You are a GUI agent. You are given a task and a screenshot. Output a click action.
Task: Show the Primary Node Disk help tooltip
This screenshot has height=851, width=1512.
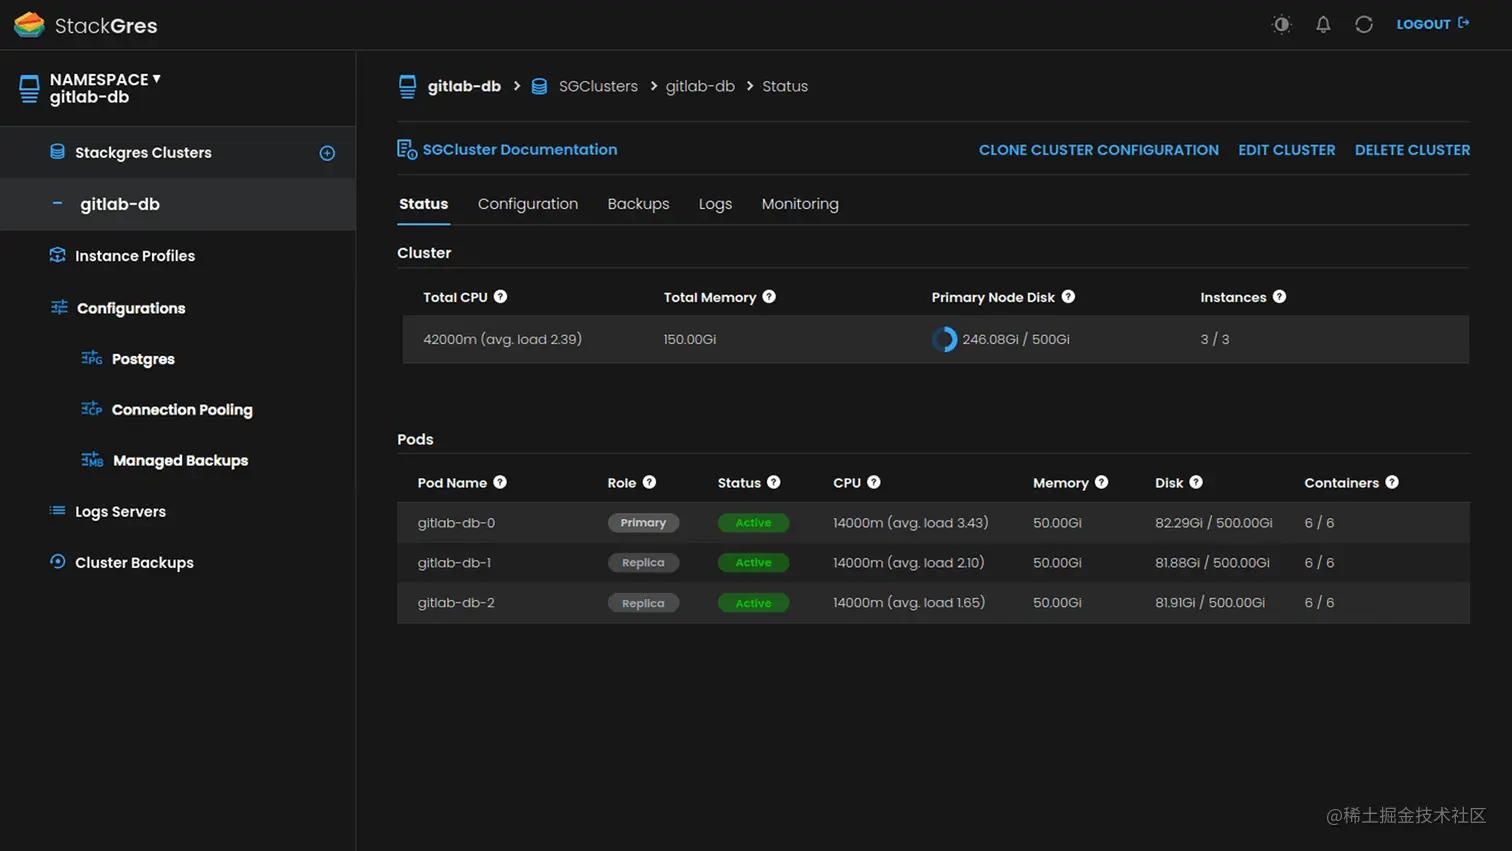[x=1068, y=297]
